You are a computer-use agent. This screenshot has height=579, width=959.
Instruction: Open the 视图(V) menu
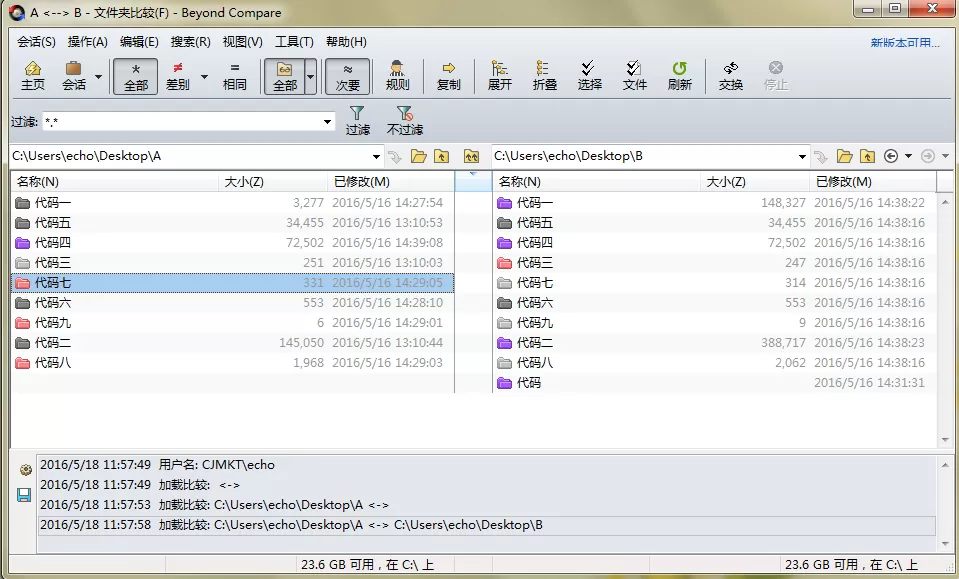click(242, 42)
